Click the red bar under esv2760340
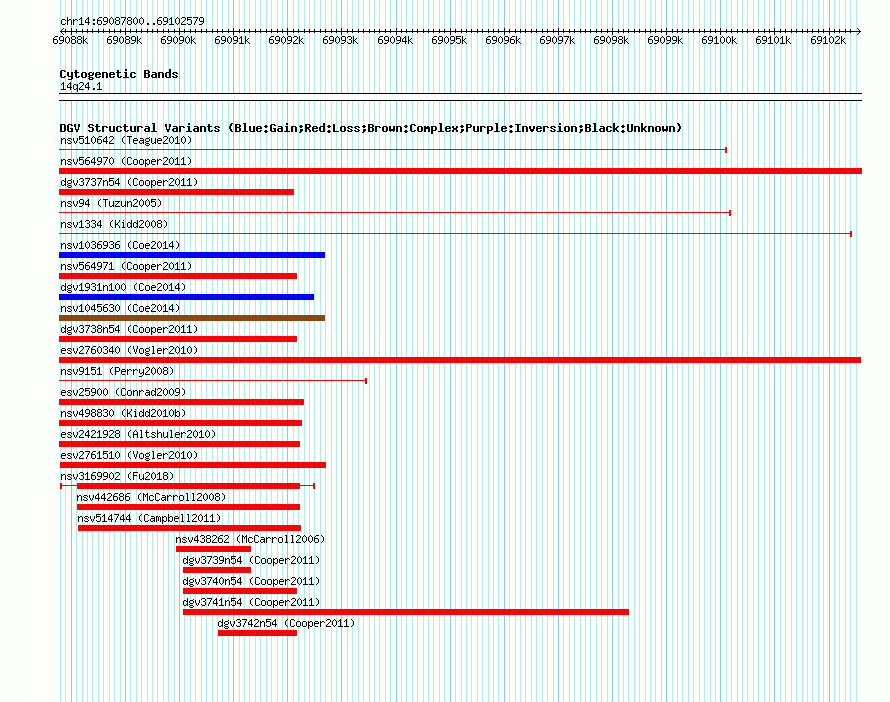Screen dimensions: 890x702 pos(460,360)
